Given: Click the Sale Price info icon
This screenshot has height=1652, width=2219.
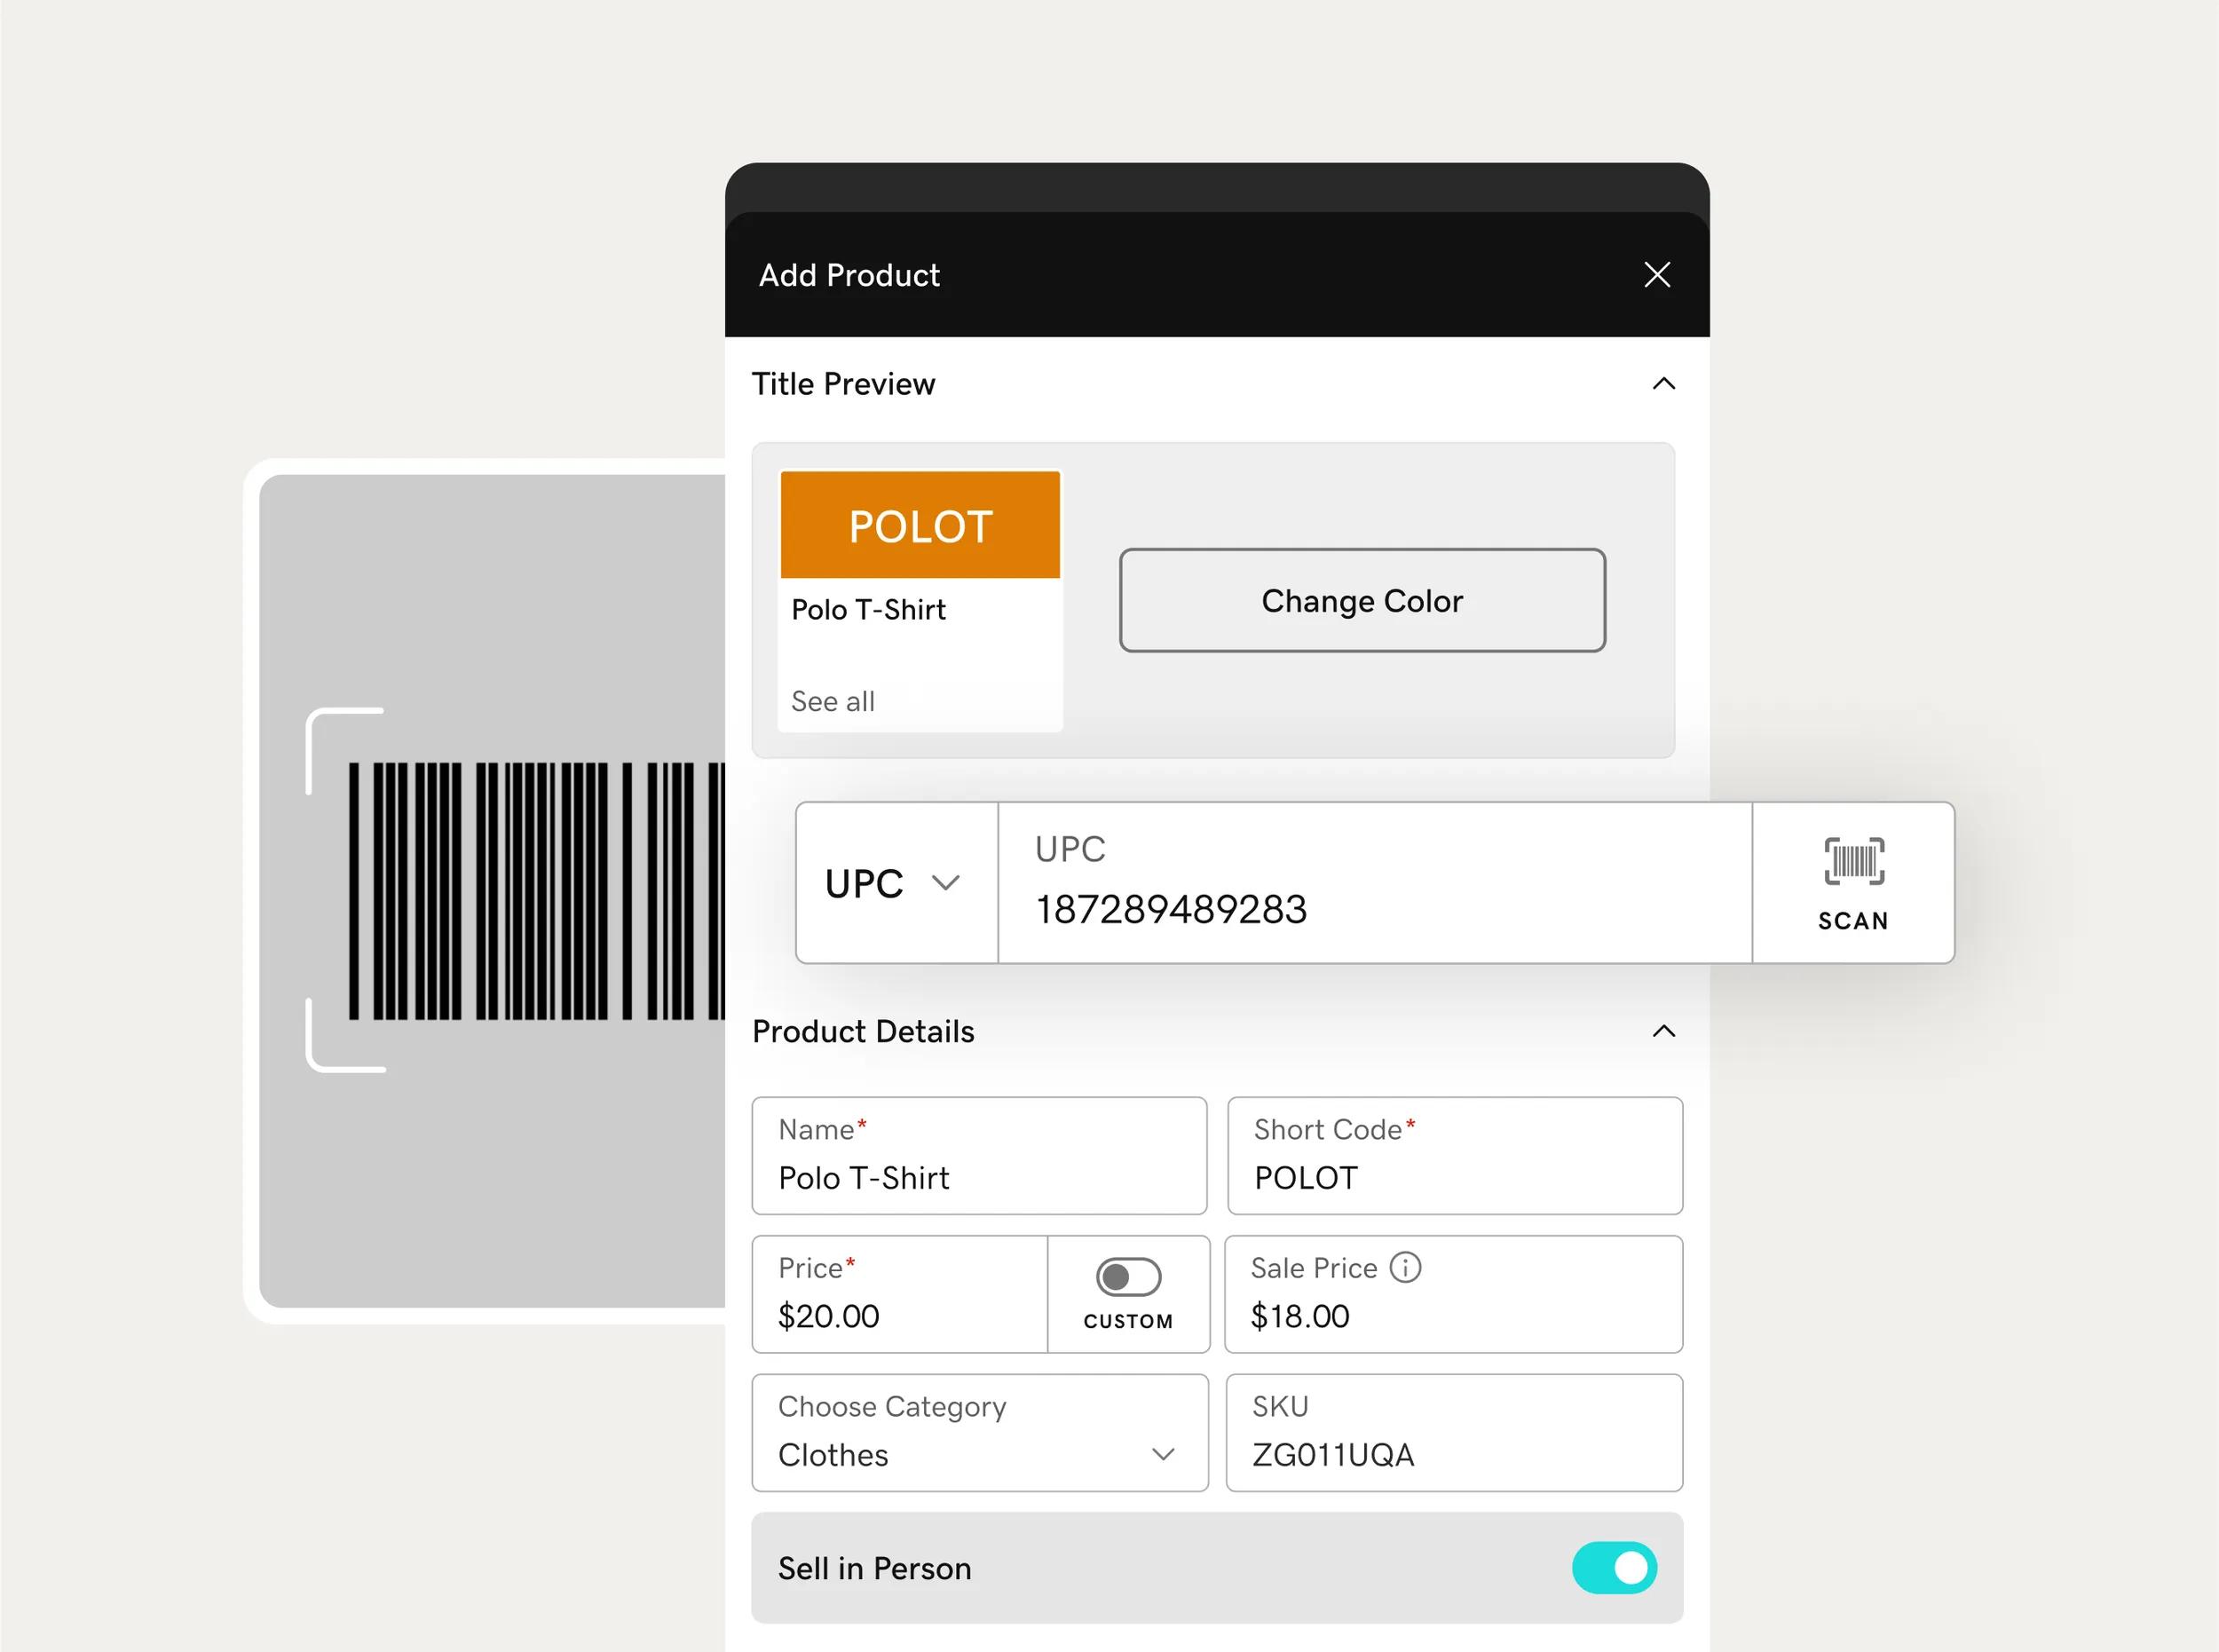Looking at the screenshot, I should pos(1408,1267).
